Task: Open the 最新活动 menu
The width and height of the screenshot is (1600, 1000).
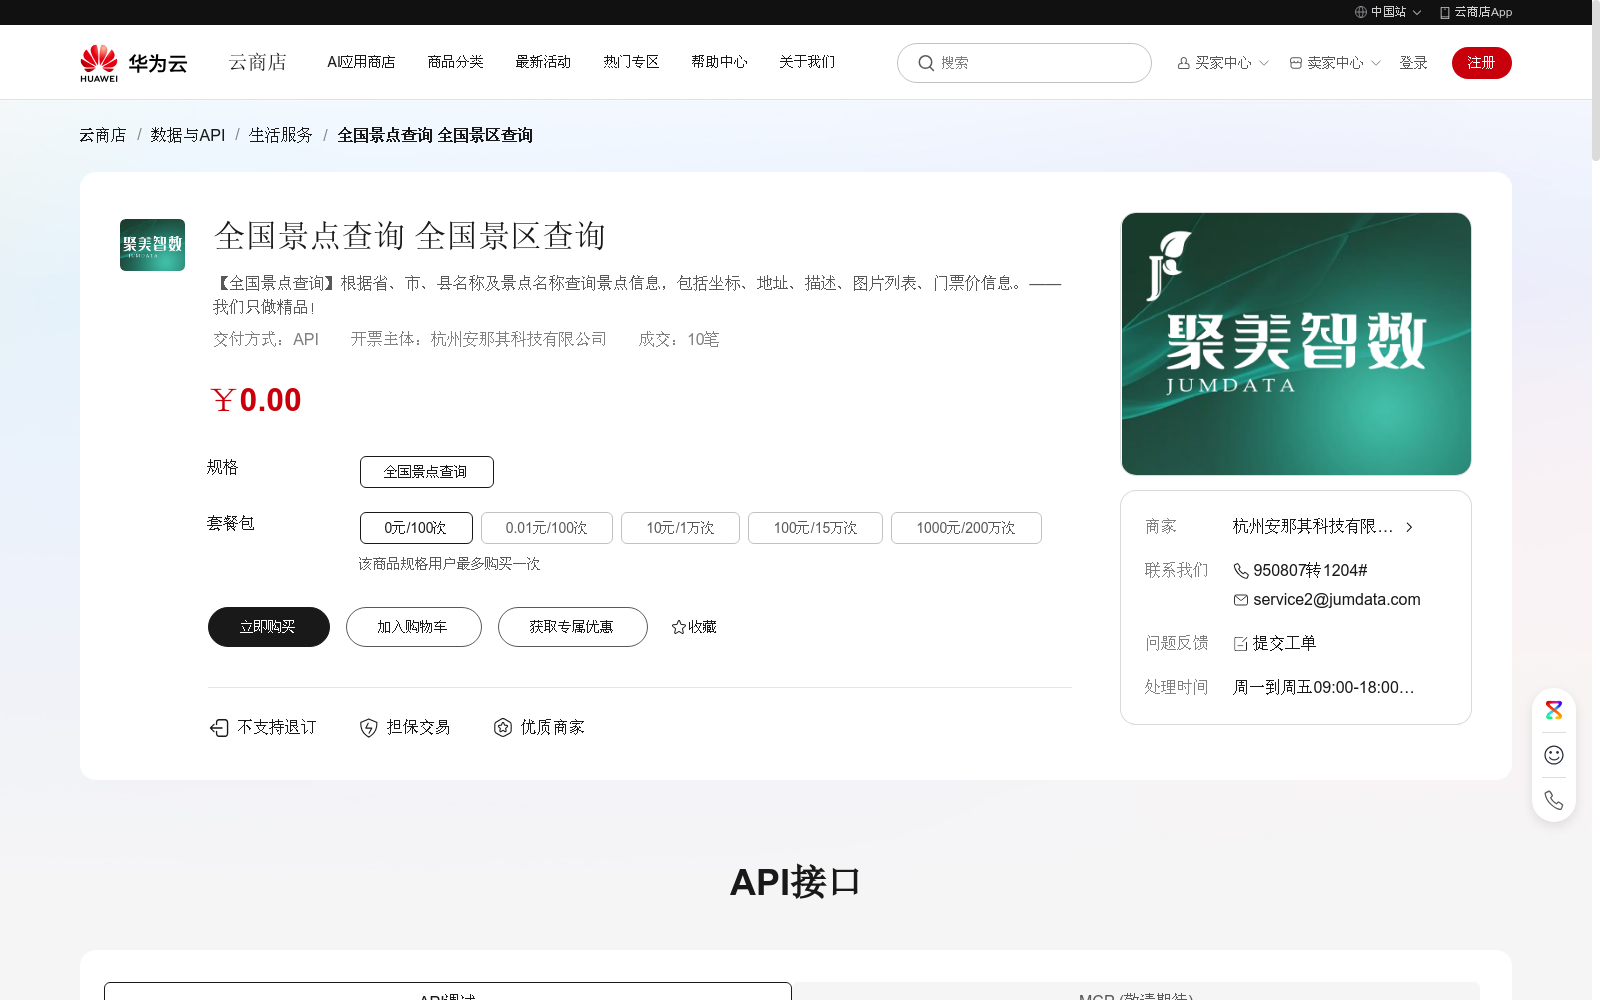Action: pos(543,62)
